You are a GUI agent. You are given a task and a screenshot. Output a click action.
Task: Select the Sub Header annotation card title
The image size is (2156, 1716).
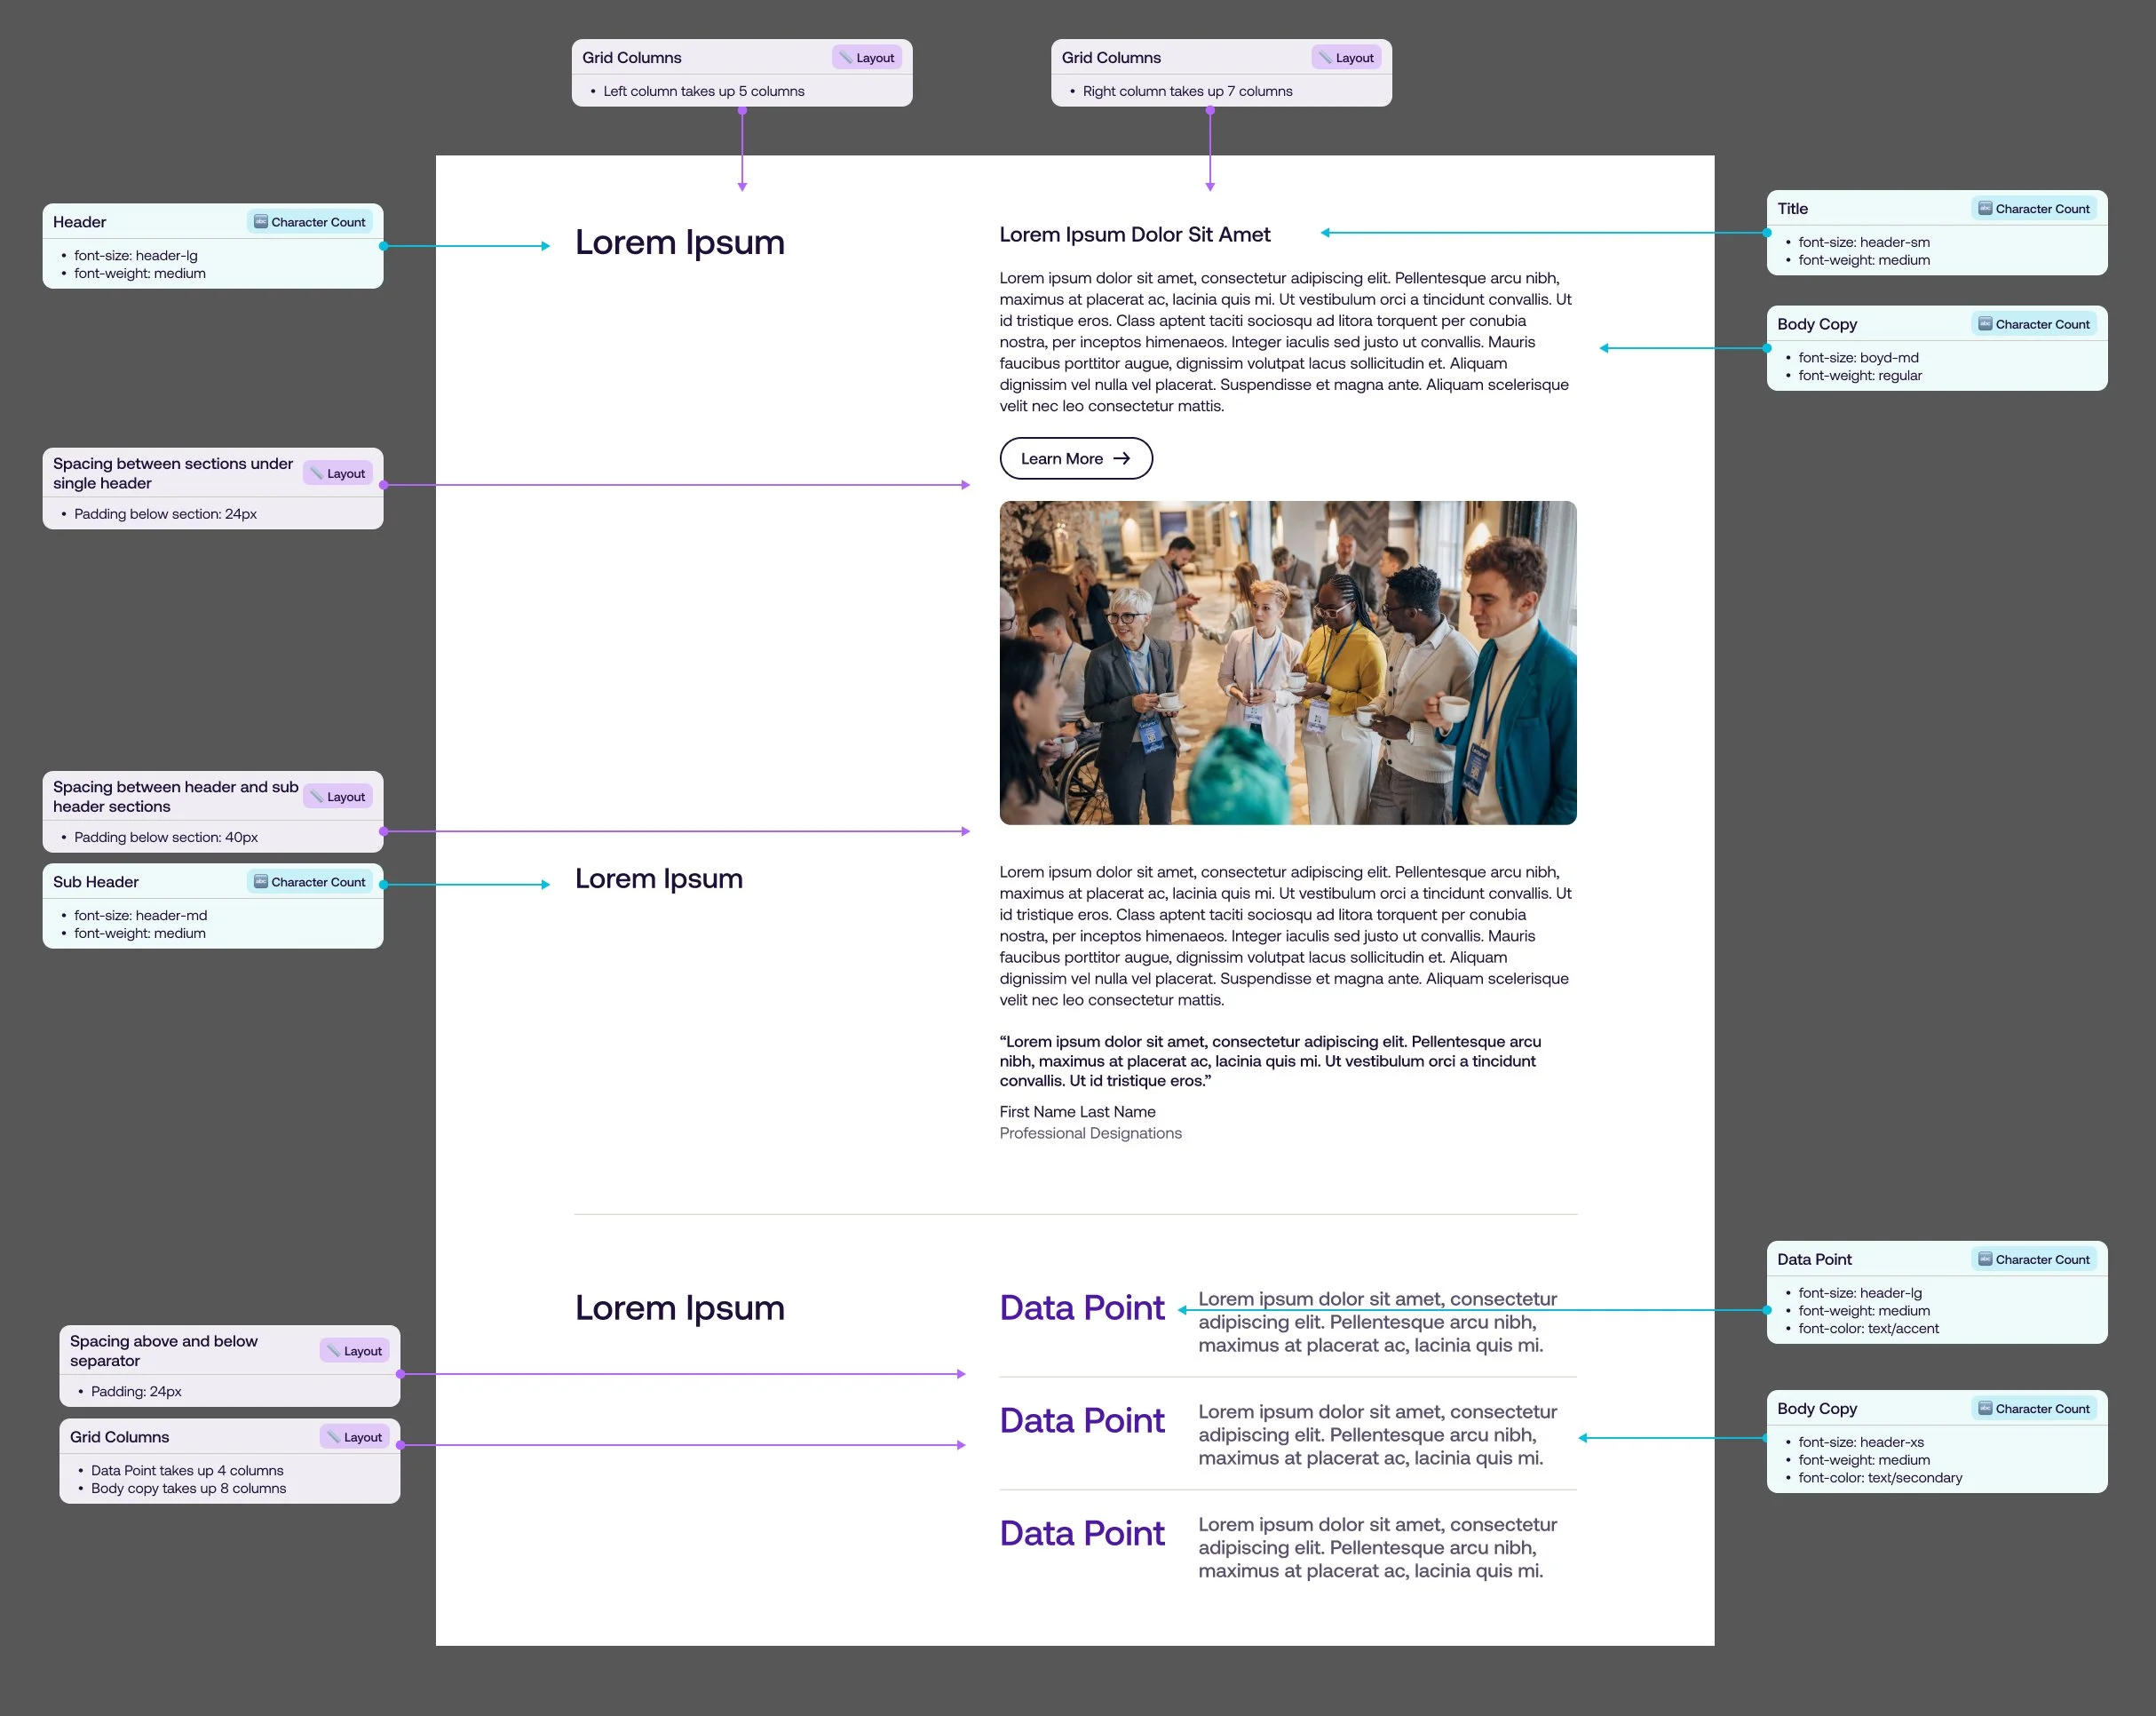96,882
